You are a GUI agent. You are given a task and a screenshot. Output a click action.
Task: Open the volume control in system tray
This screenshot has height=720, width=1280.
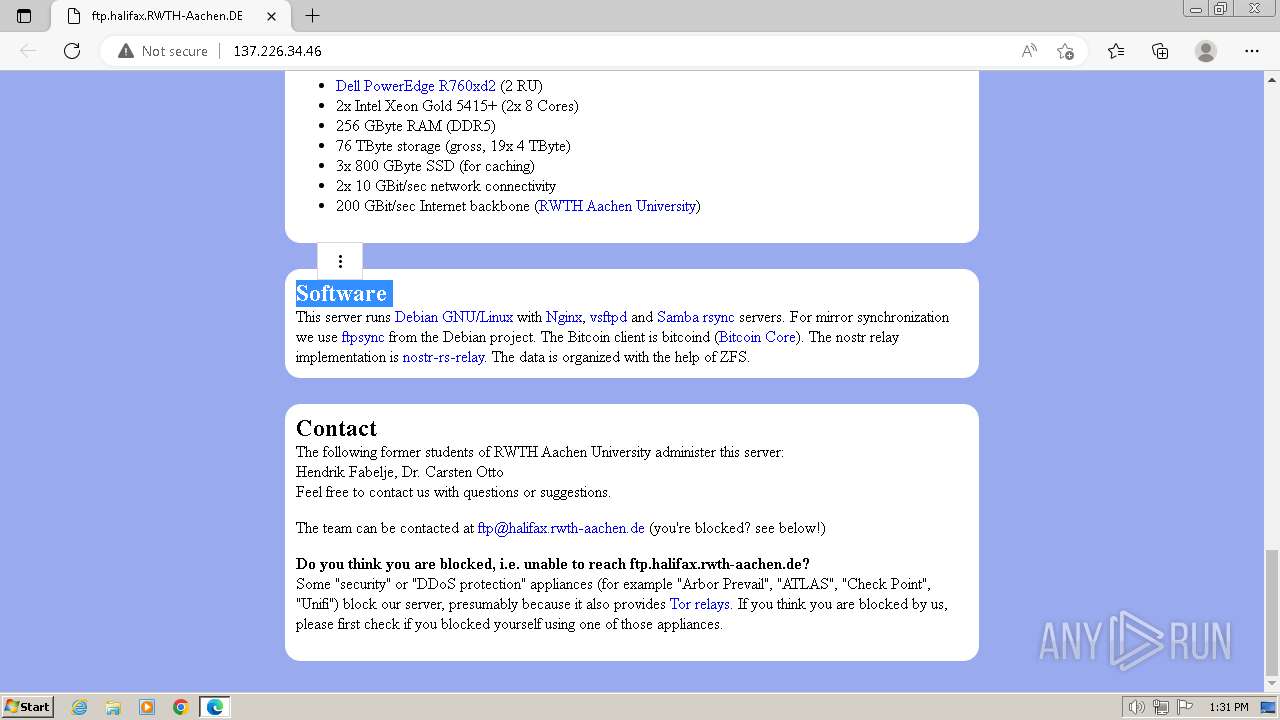1137,707
